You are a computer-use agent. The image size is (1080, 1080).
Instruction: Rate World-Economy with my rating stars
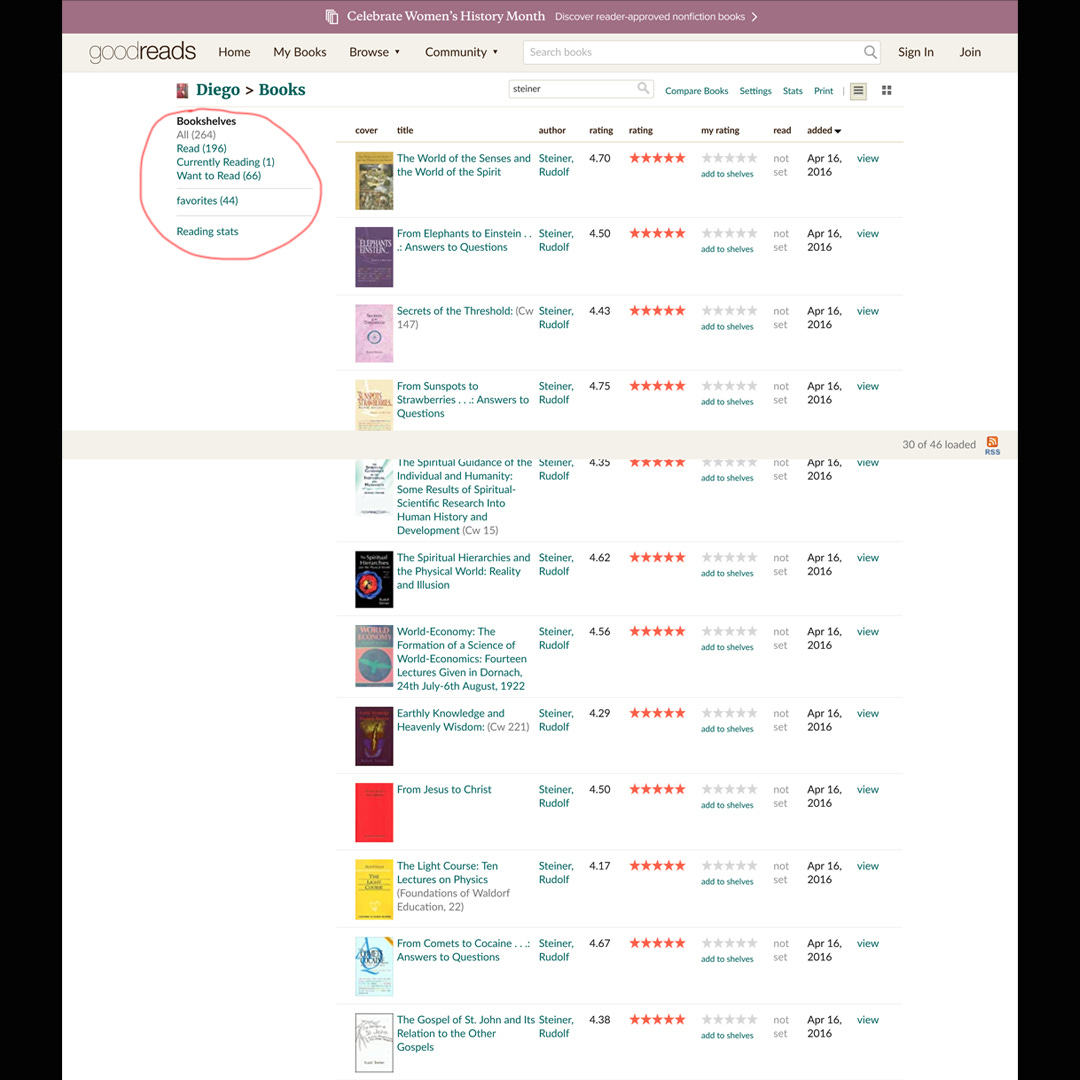point(729,632)
